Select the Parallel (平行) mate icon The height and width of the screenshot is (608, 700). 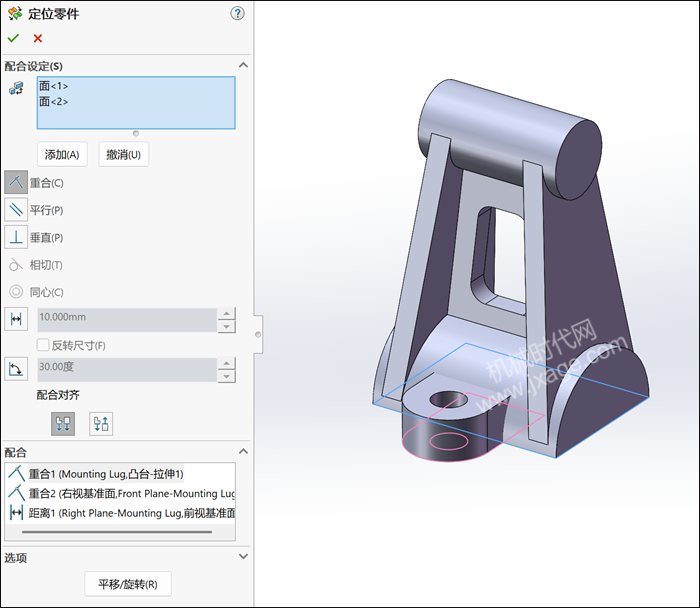(17, 209)
